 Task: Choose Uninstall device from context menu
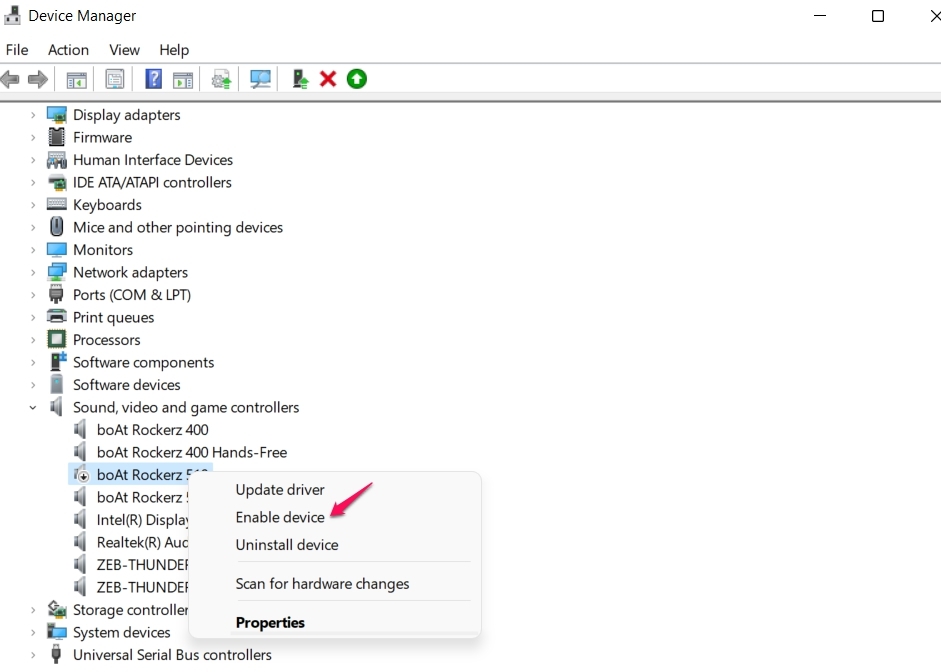(287, 545)
